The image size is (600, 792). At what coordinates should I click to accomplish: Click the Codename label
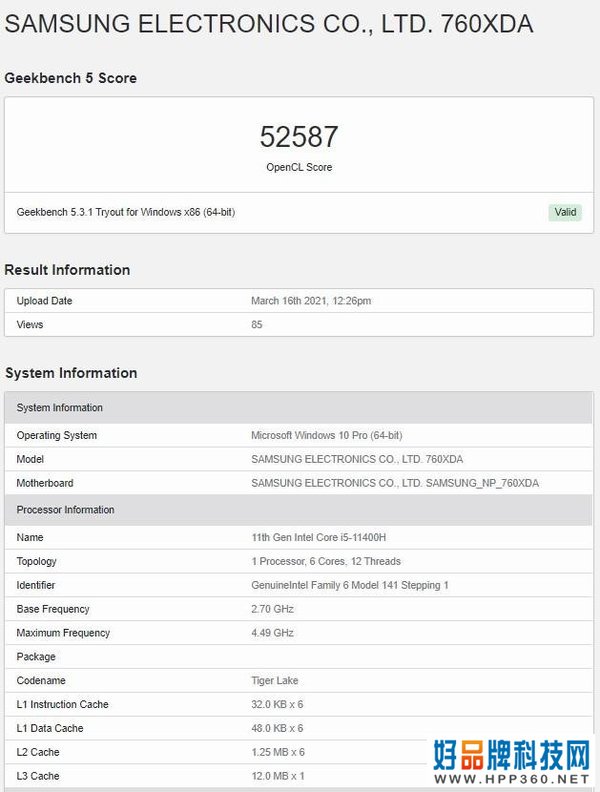(41, 680)
